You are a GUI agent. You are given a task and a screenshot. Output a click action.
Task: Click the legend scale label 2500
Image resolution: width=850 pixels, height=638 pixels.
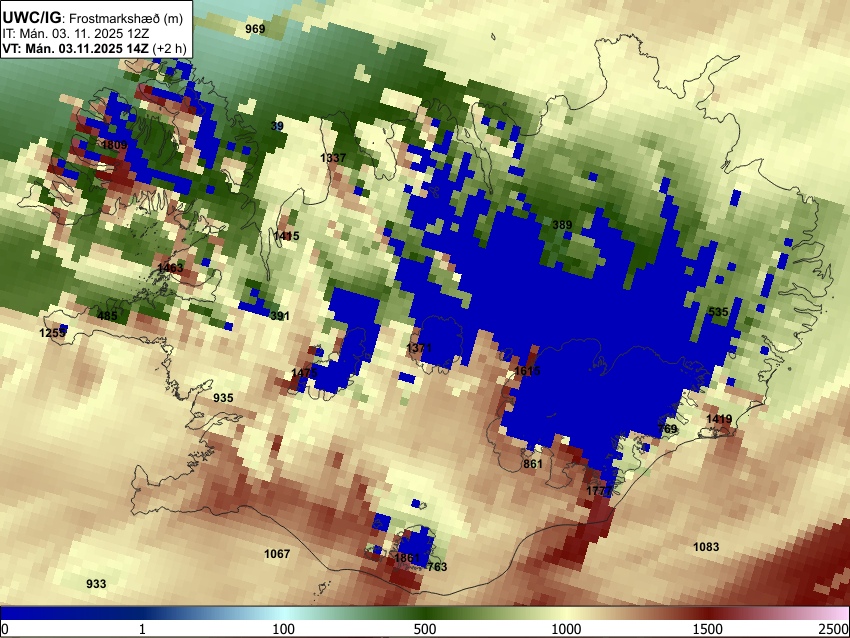coord(834,629)
